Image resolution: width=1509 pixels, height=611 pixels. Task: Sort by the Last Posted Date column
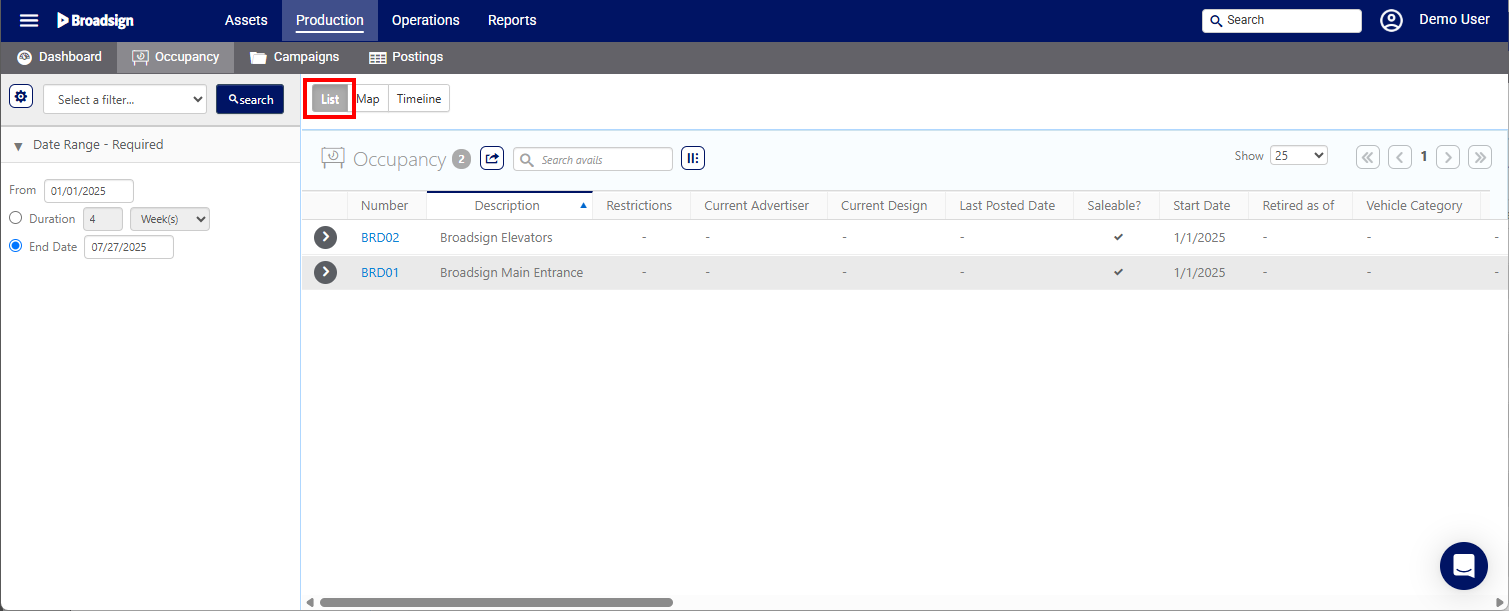click(1007, 205)
